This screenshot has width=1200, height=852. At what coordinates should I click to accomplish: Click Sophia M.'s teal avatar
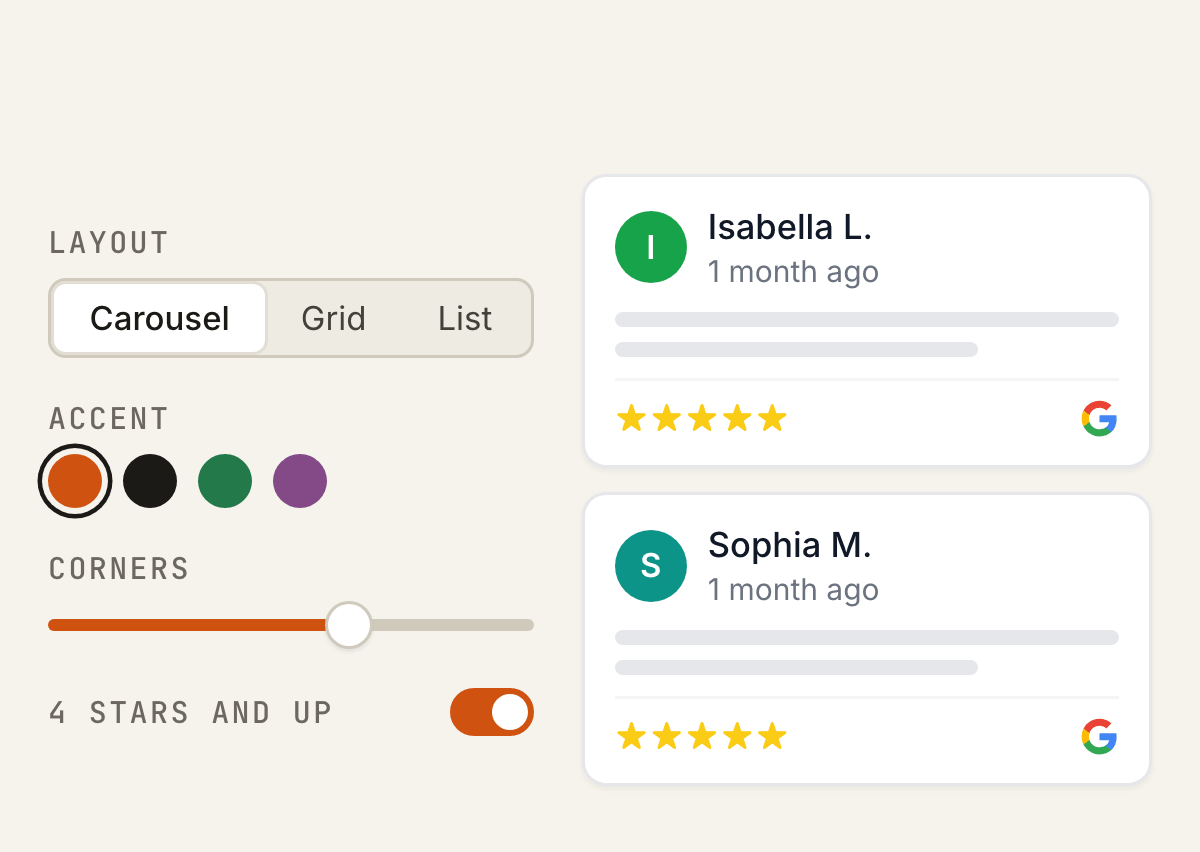(651, 566)
